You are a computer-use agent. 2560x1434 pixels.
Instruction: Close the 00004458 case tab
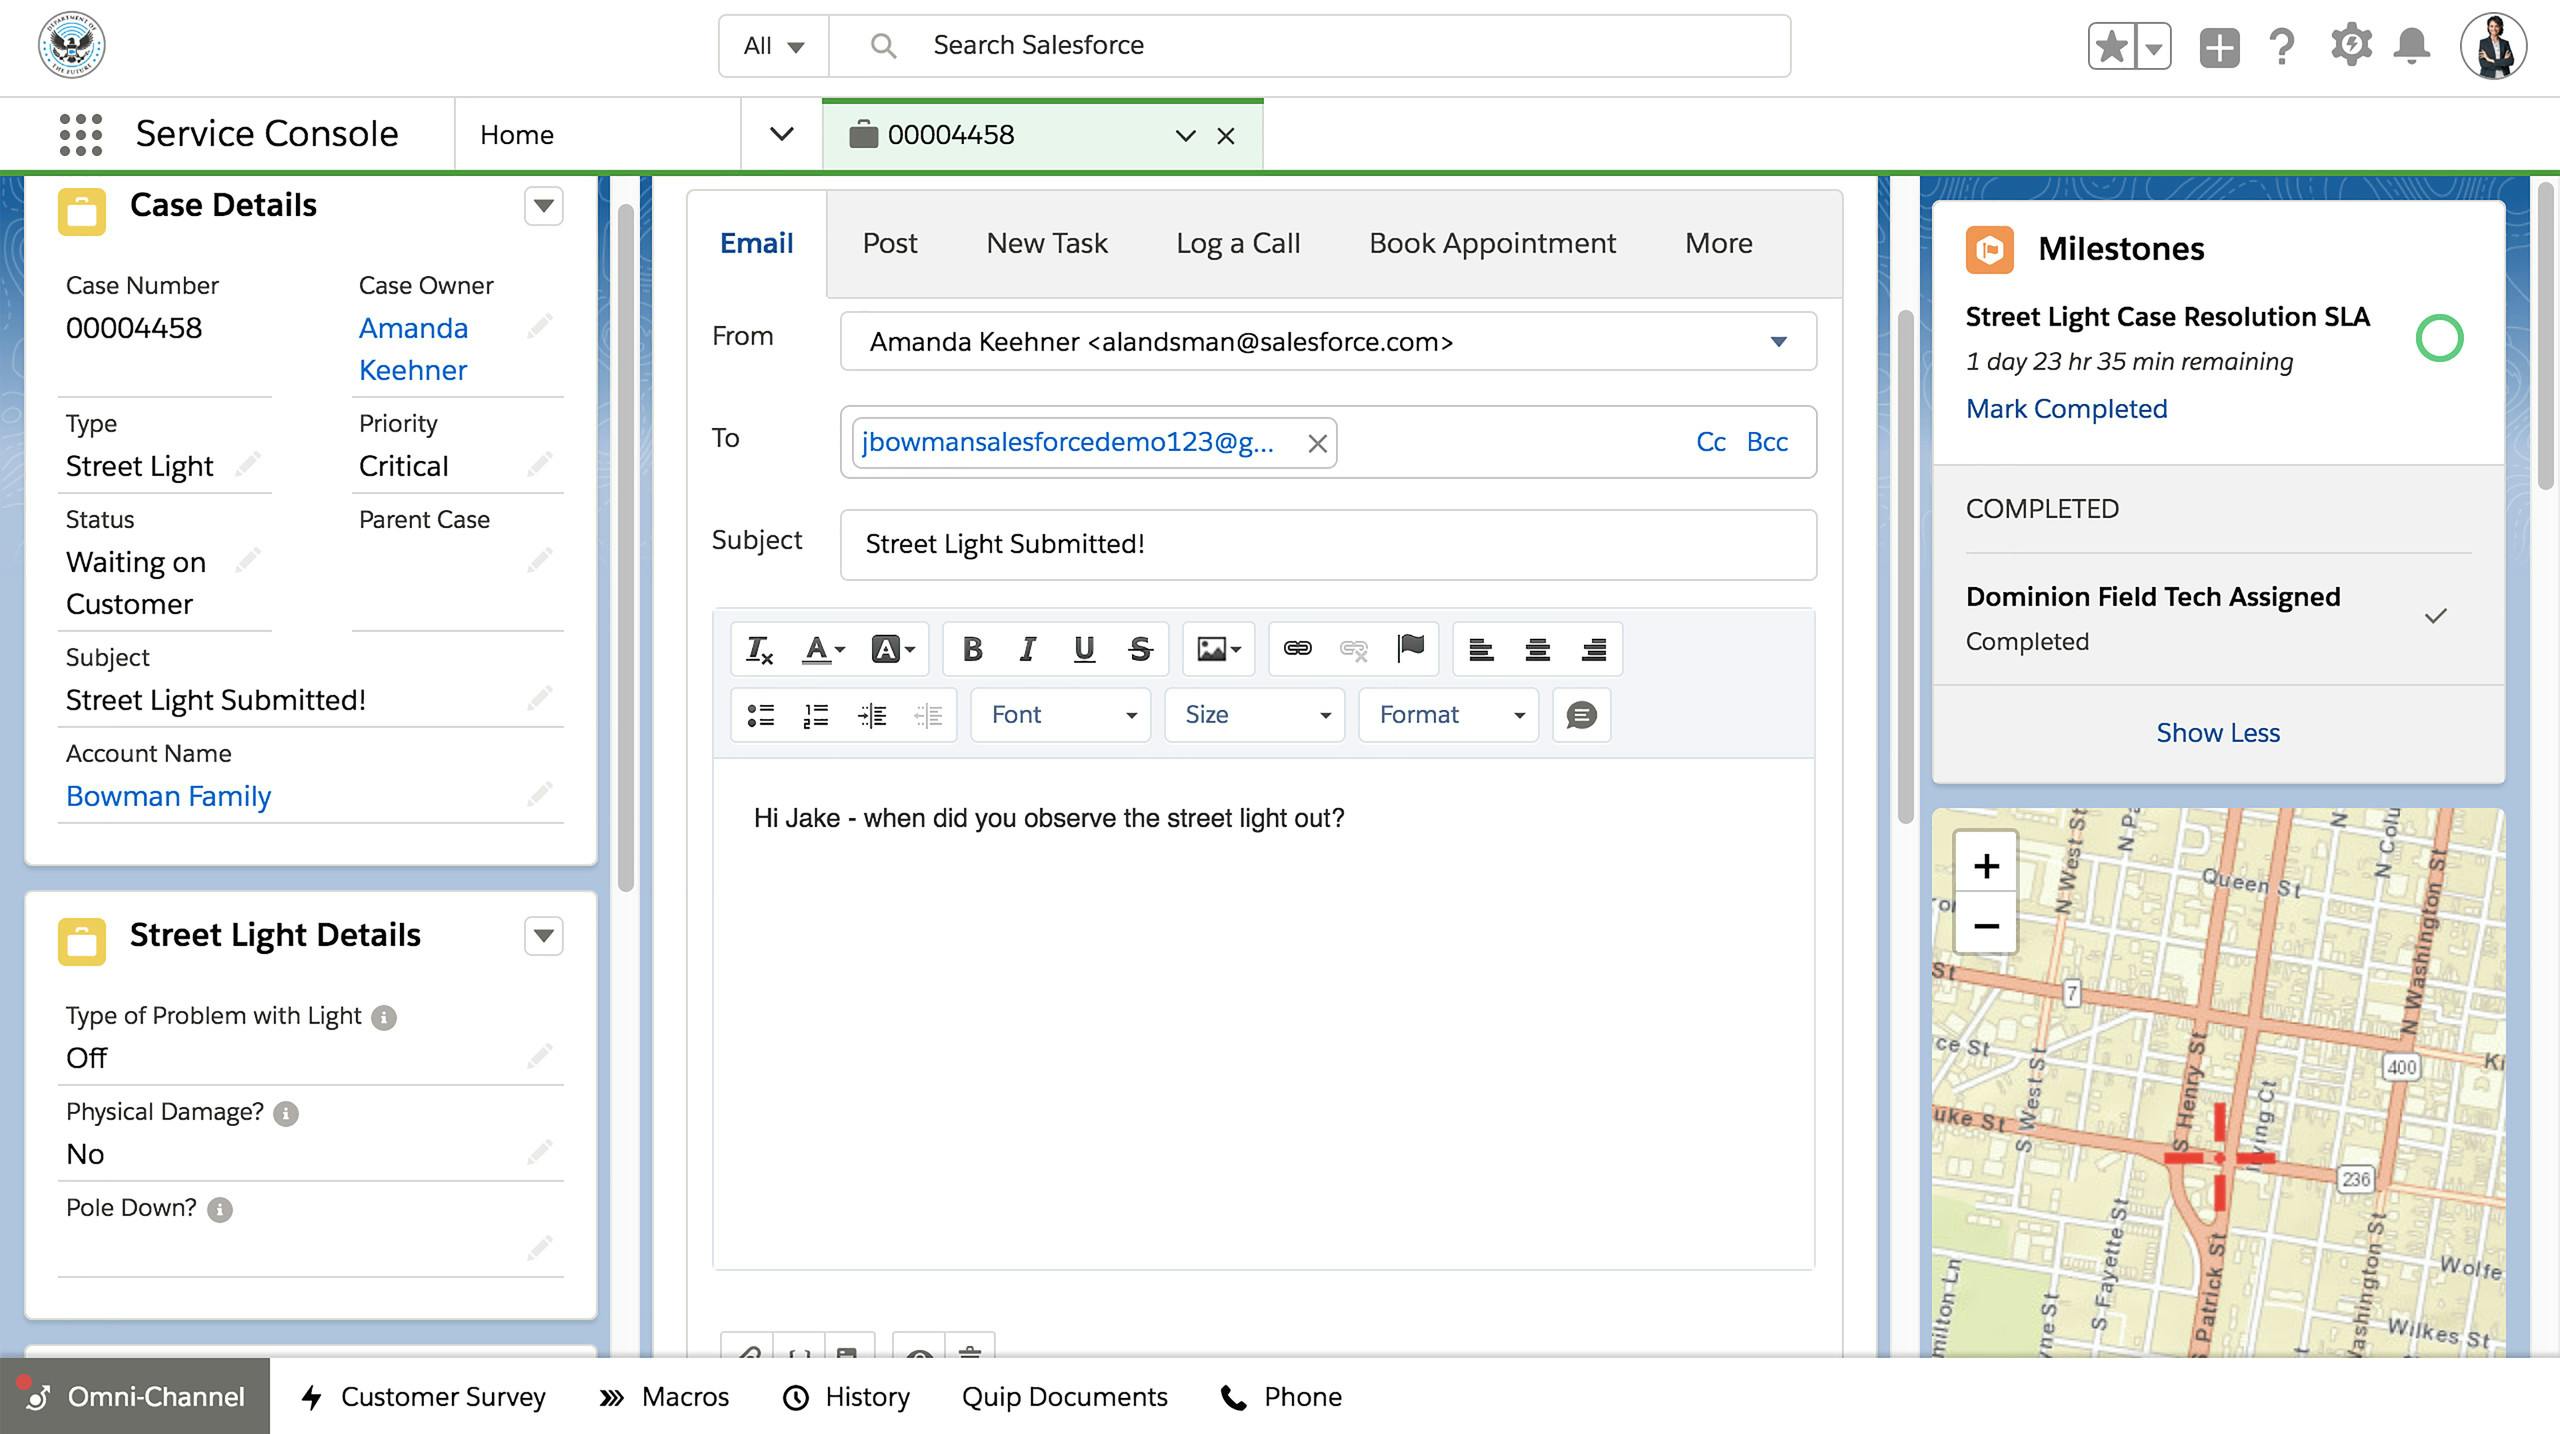[x=1226, y=136]
